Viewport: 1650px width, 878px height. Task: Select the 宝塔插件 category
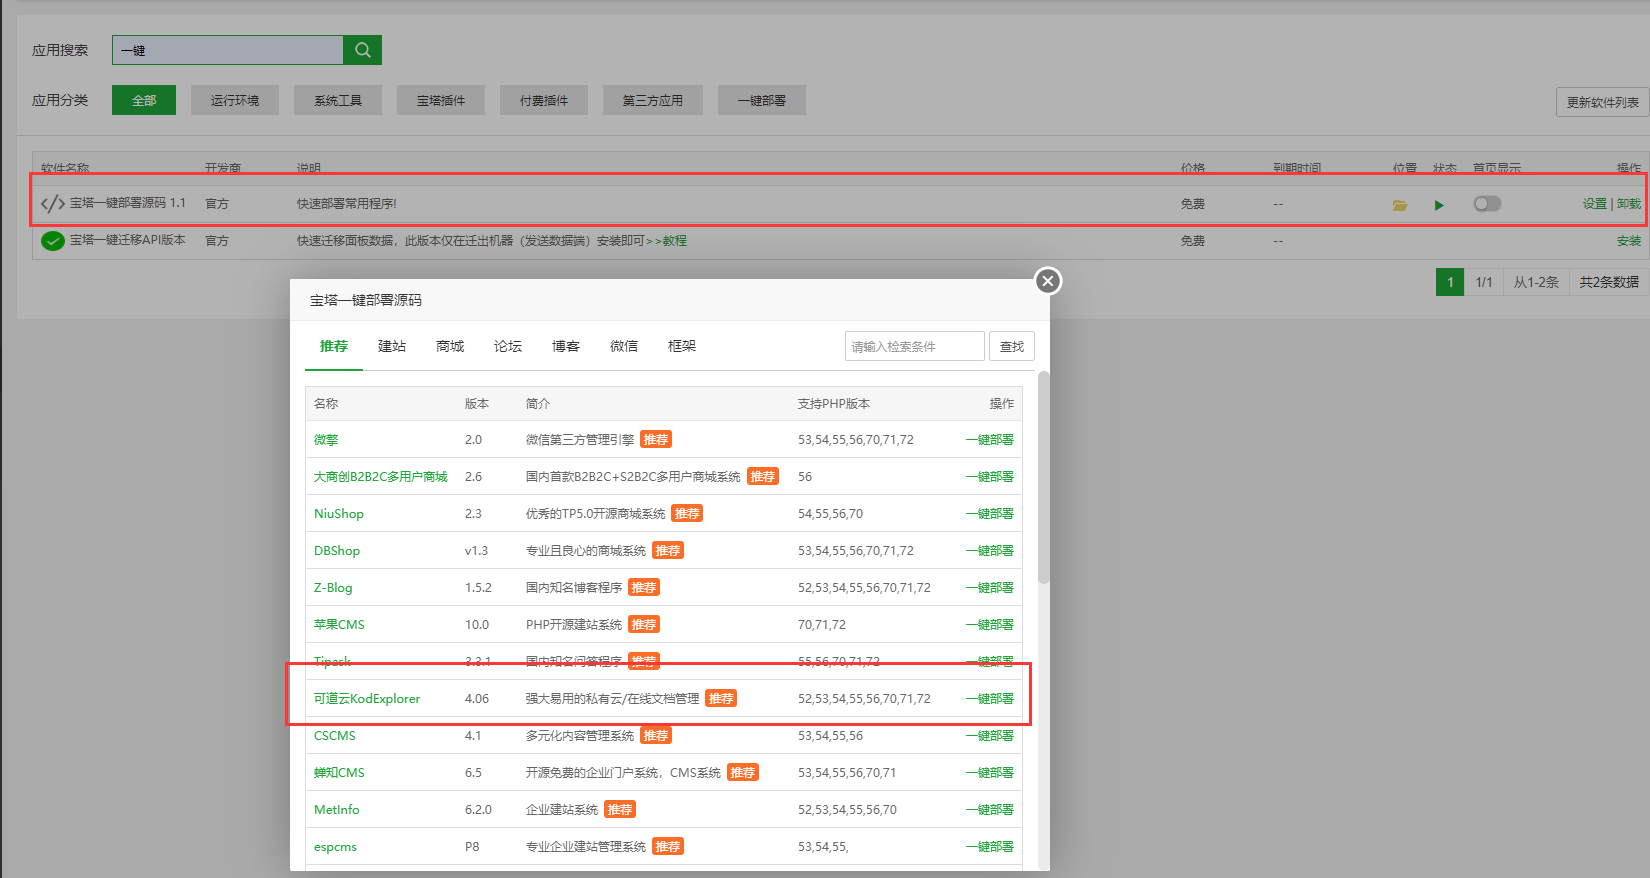441,100
